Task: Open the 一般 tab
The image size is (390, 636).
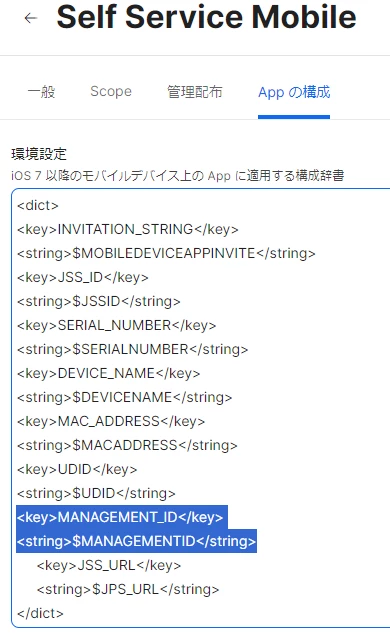Action: coord(41,92)
